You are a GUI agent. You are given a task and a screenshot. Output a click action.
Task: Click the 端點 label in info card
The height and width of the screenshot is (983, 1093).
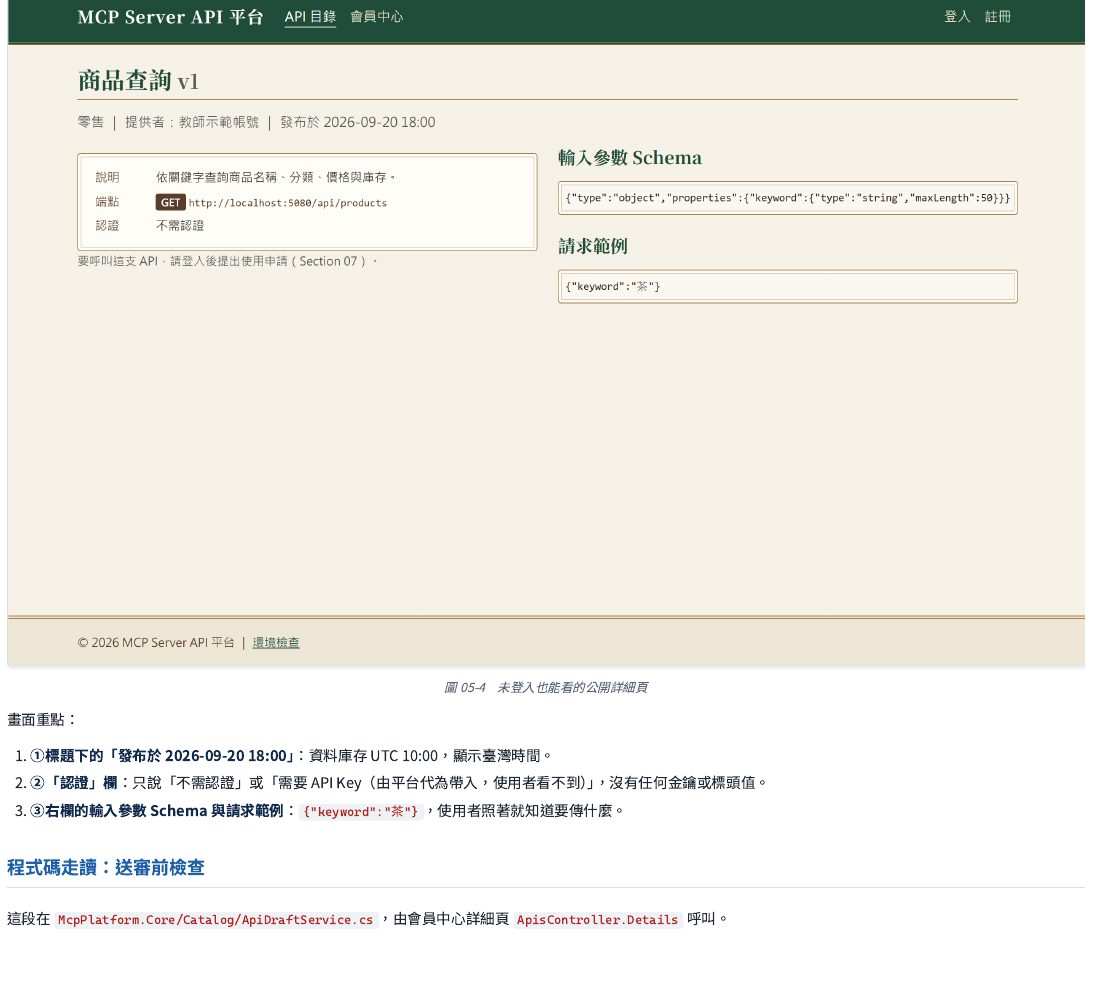click(107, 202)
